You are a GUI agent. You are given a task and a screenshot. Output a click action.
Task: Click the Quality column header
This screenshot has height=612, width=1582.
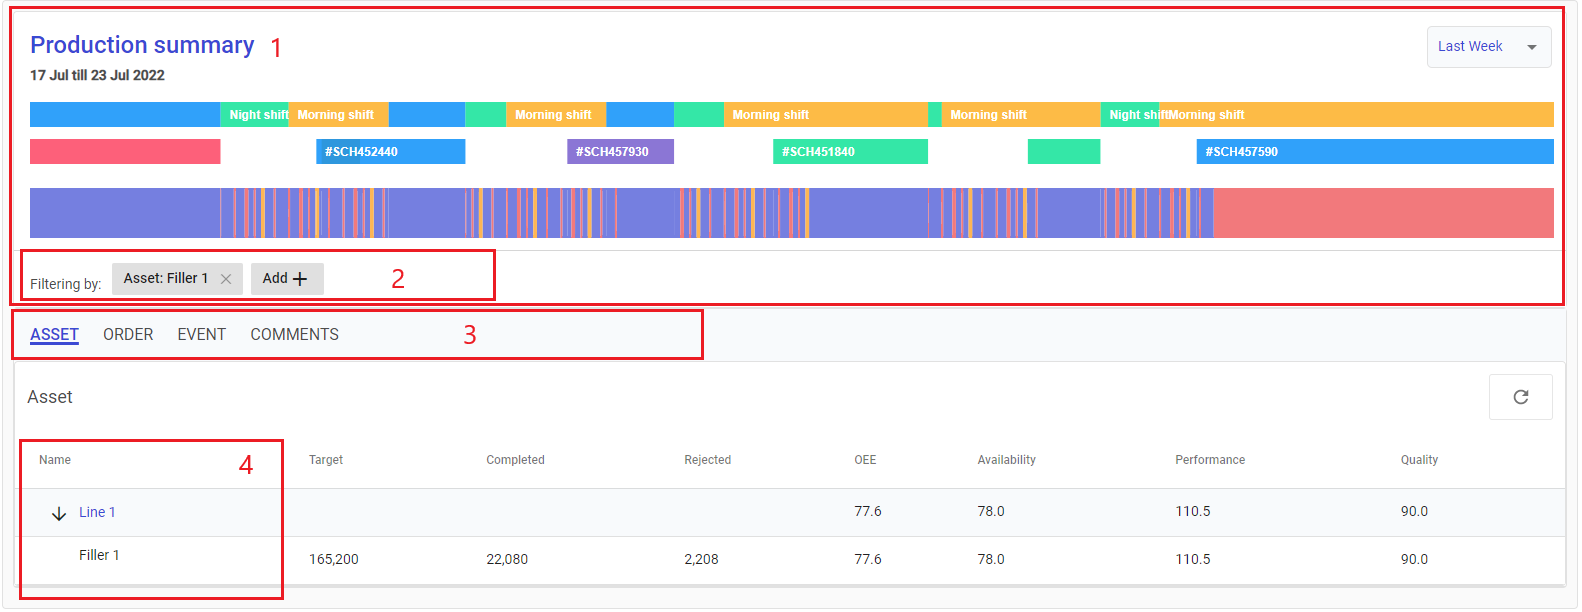pos(1419,460)
